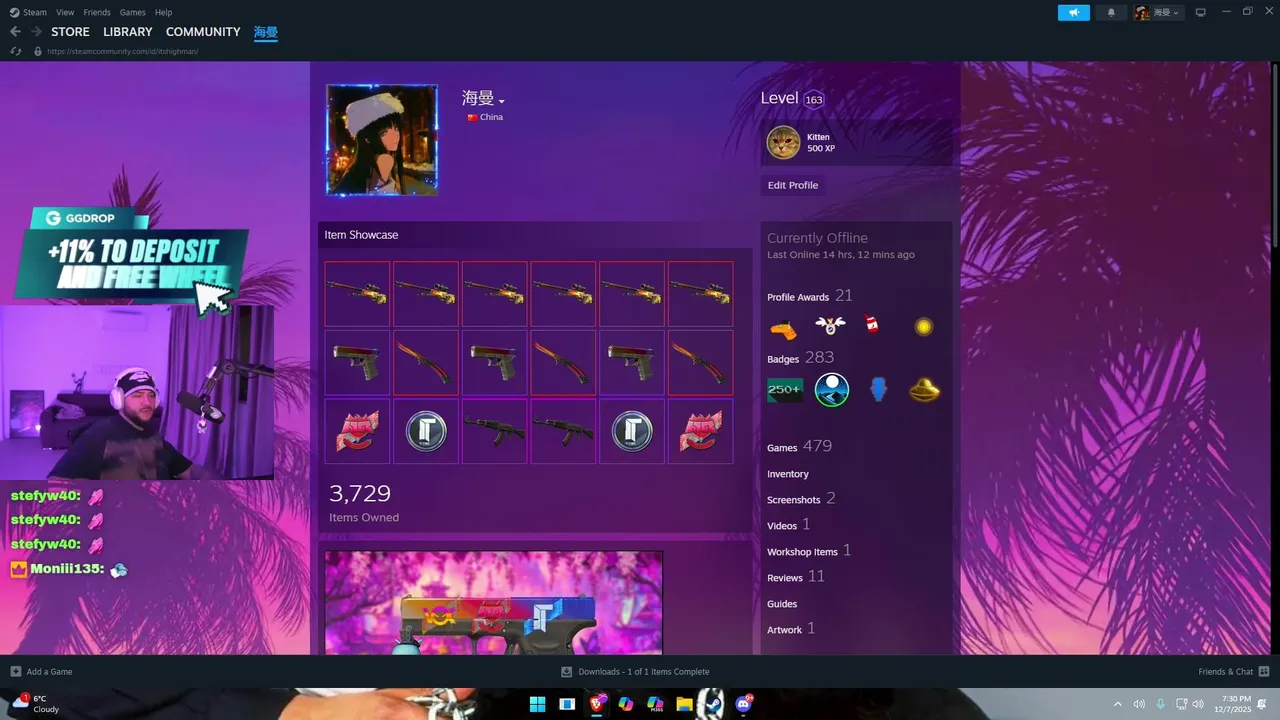
Task: Open the blue megaphone announcements button
Action: pyautogui.click(x=1073, y=12)
